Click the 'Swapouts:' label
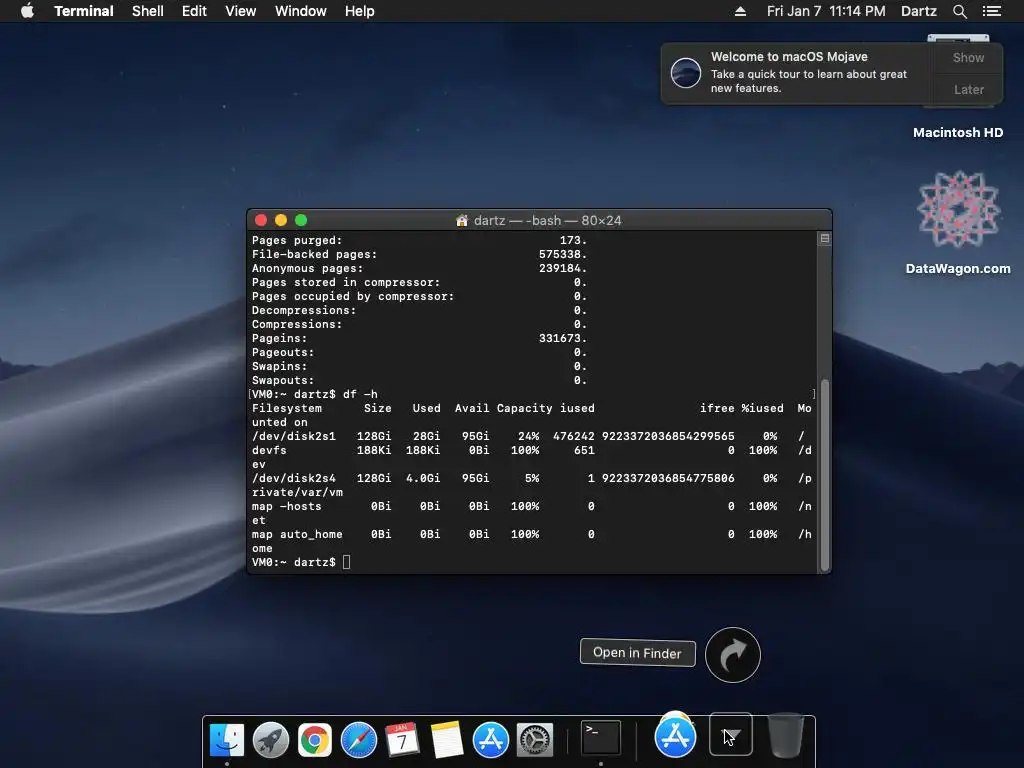The height and width of the screenshot is (768, 1024). [x=283, y=380]
